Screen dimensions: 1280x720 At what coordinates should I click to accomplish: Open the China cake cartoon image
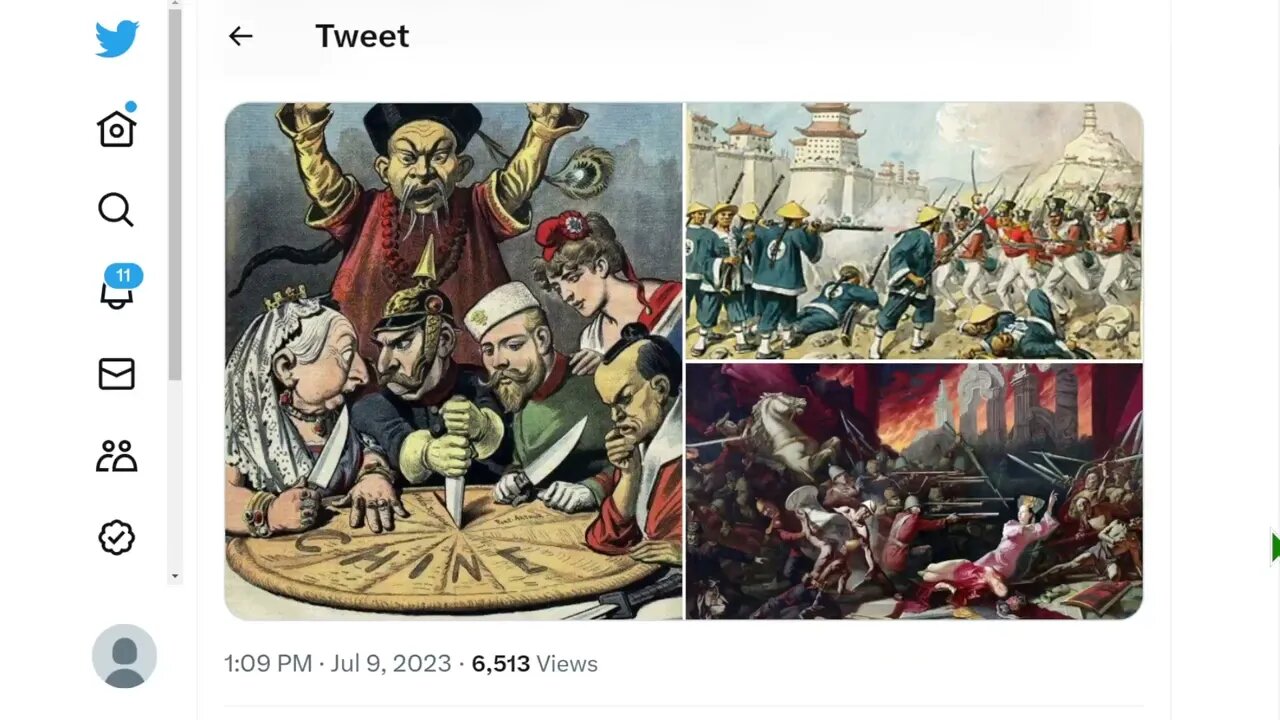point(454,361)
